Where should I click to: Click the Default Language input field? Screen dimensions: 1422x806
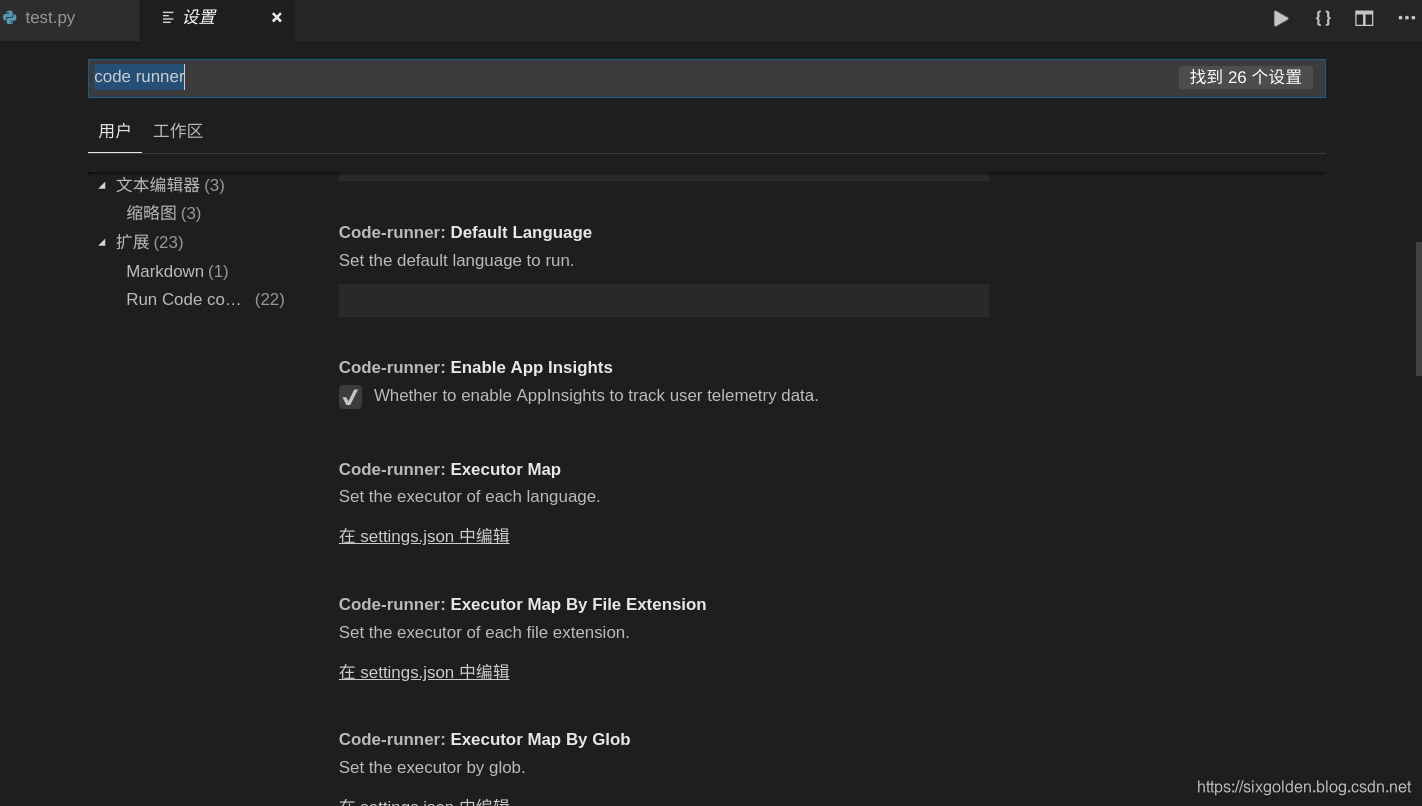point(664,300)
